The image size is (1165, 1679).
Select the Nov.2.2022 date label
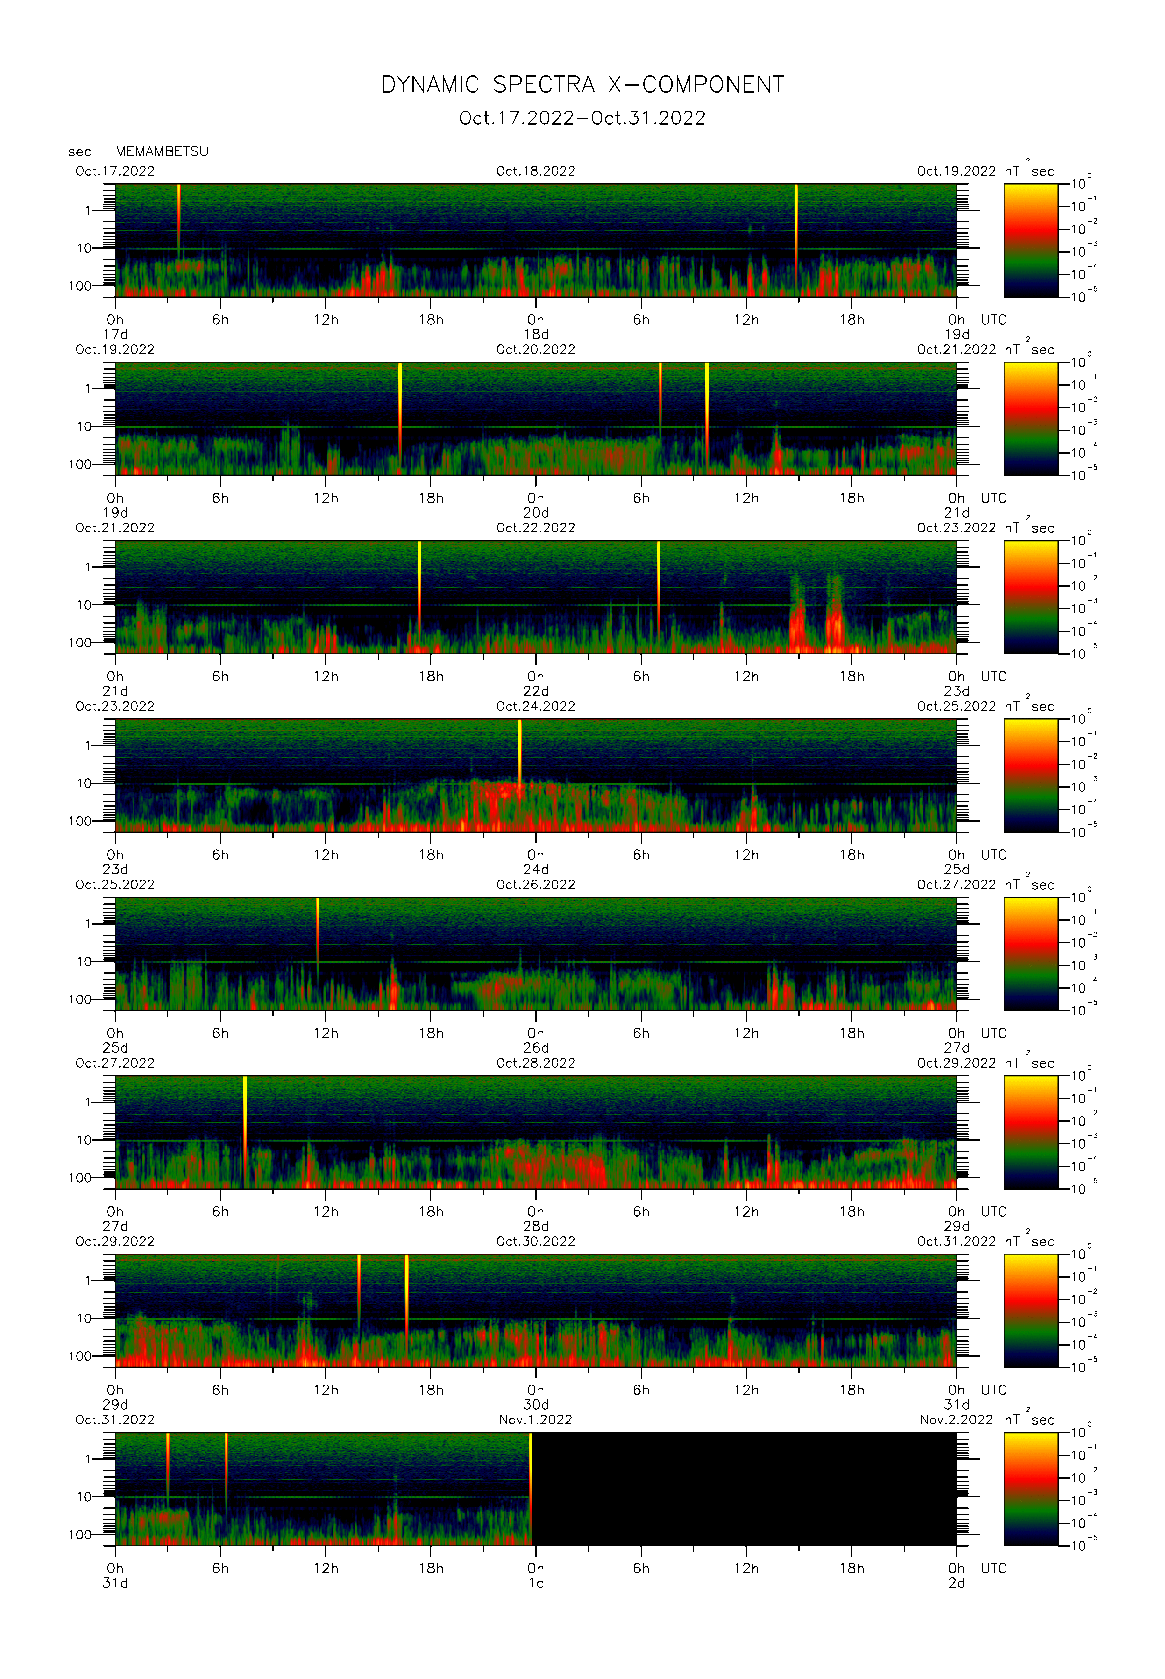[x=957, y=1420]
